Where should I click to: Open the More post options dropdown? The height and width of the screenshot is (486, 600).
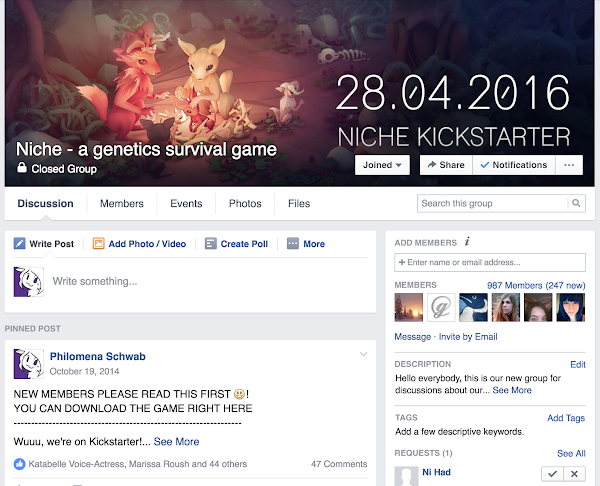306,243
